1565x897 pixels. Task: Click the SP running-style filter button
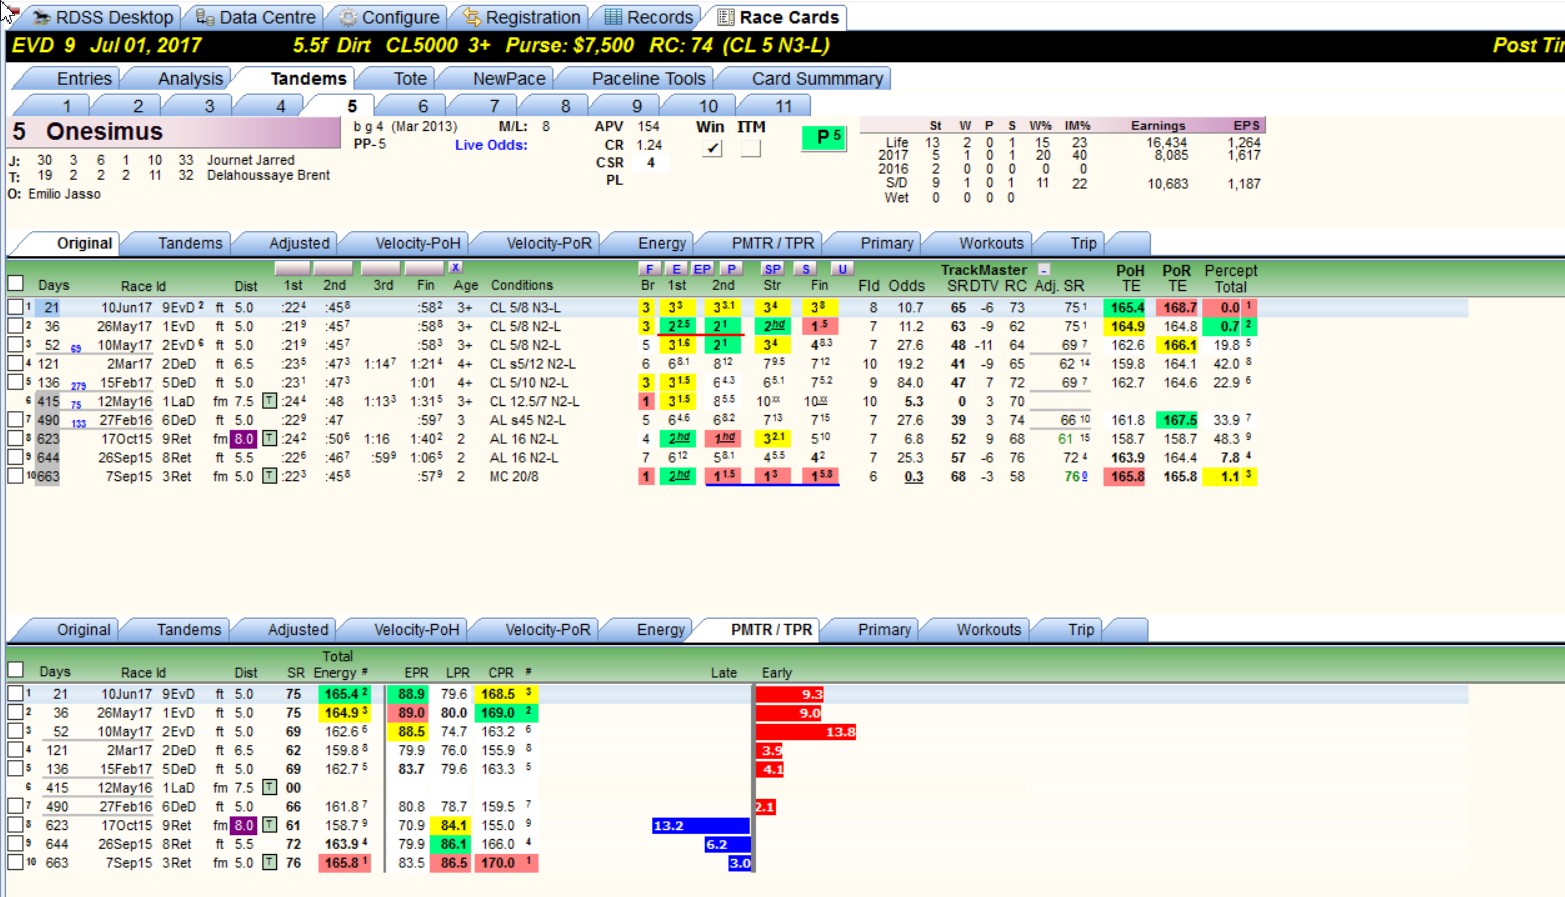pos(772,269)
